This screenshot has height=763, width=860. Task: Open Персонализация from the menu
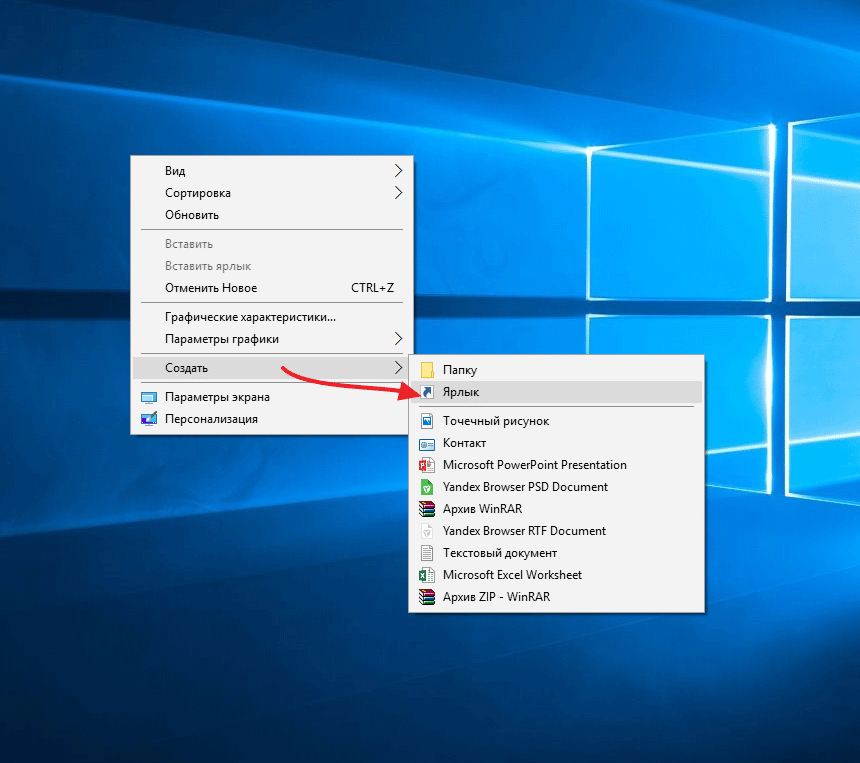pos(271,419)
